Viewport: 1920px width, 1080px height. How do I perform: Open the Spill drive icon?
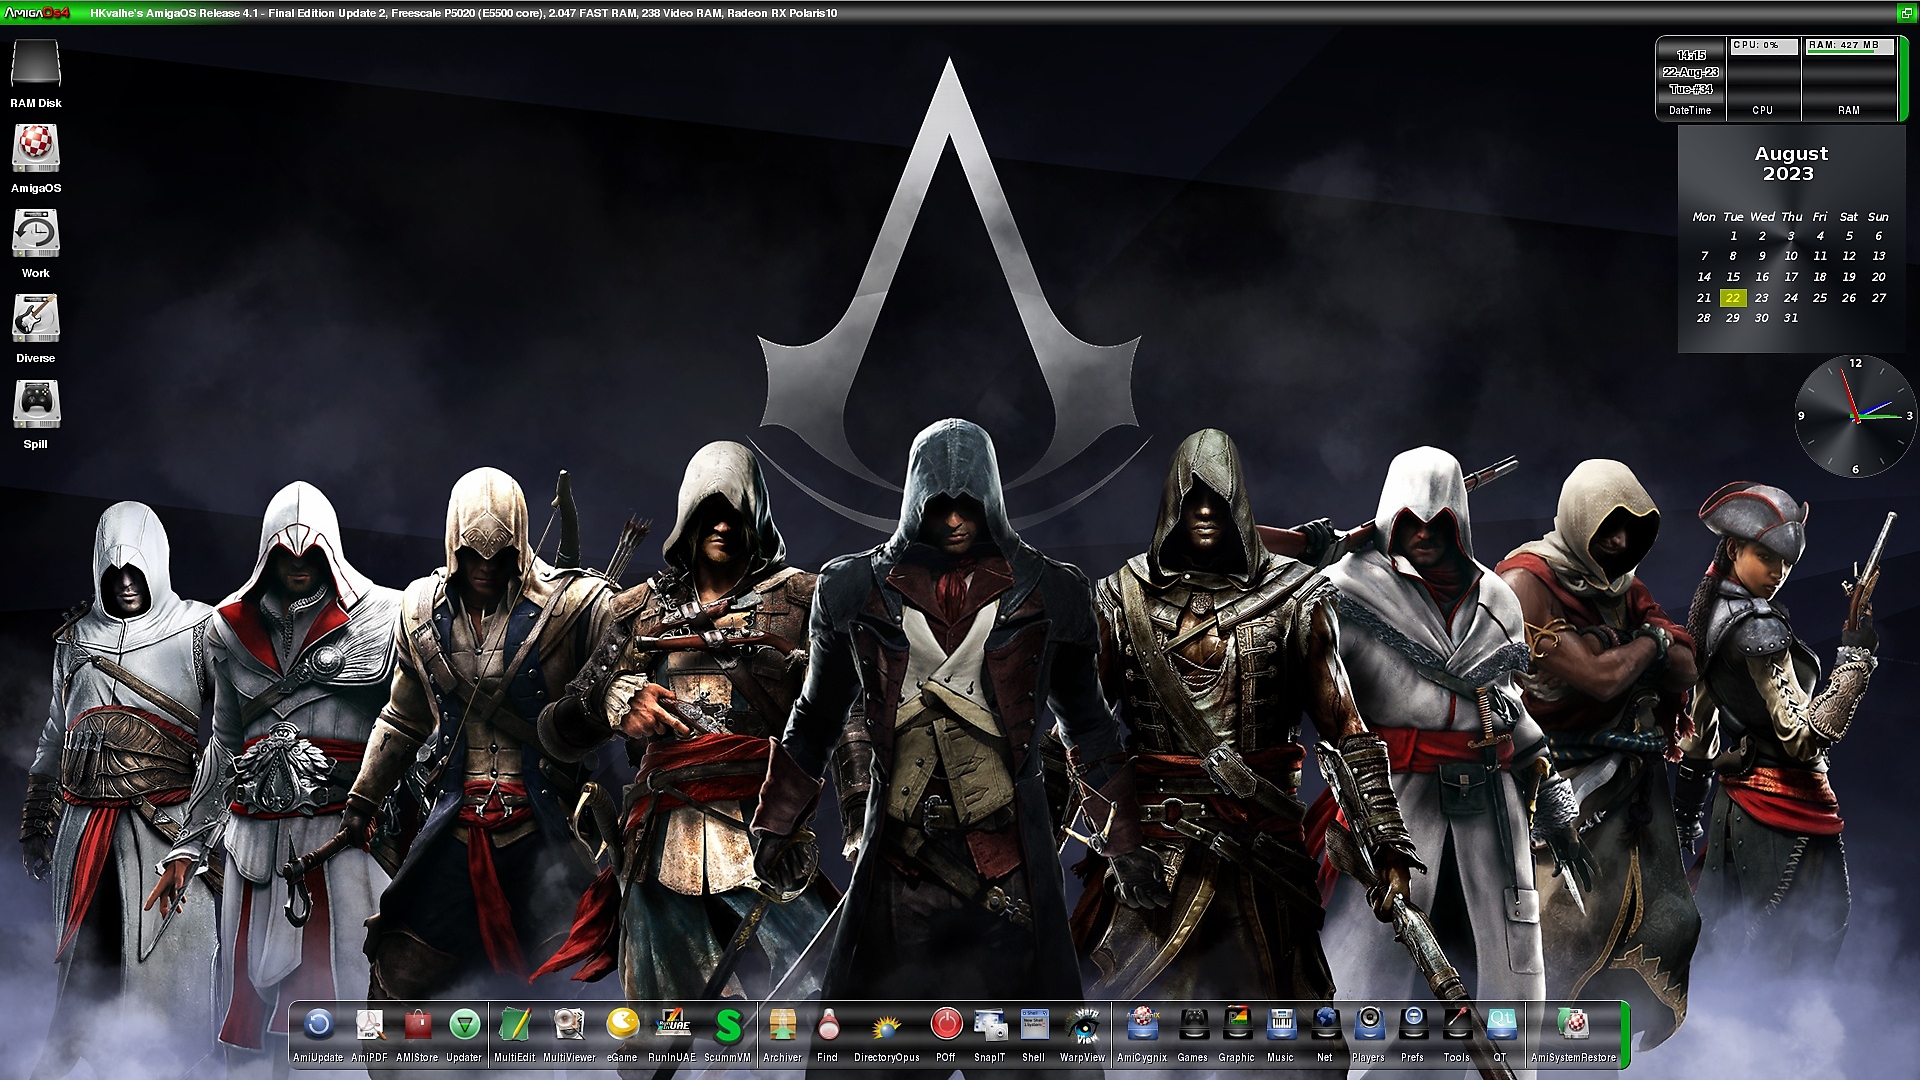click(36, 405)
